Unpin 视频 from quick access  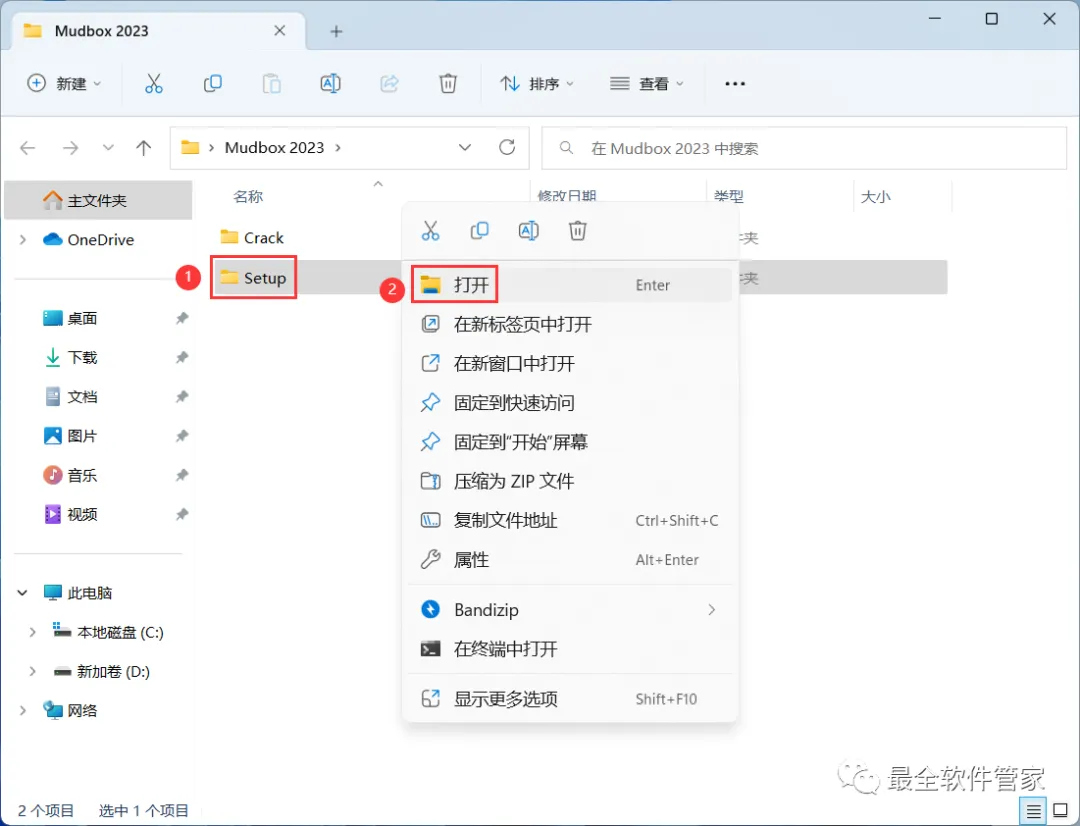coord(182,515)
